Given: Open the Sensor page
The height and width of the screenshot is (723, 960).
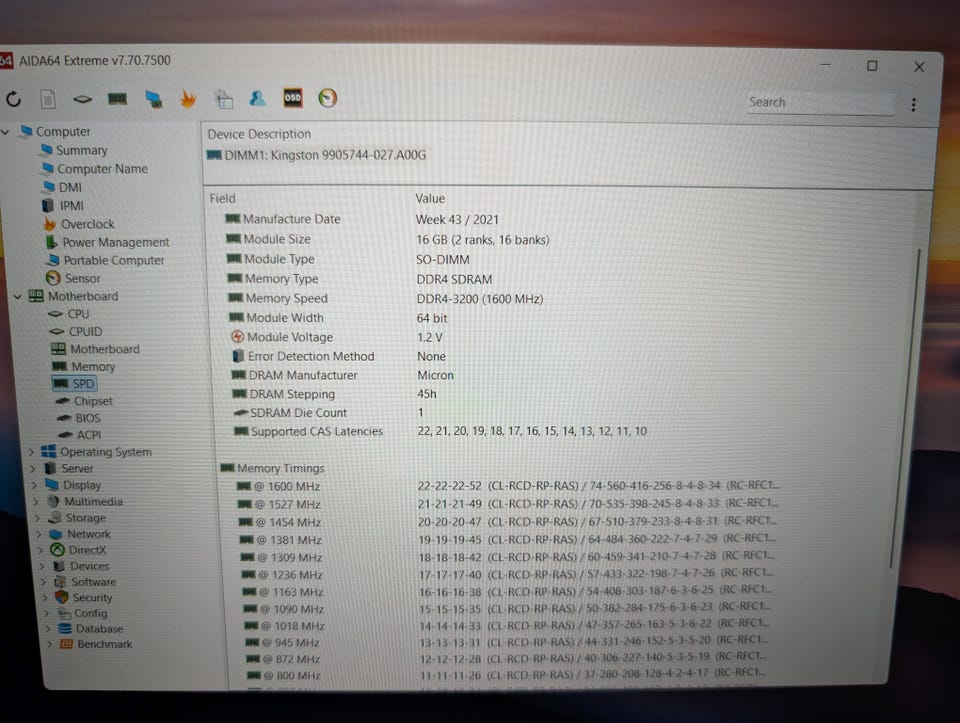Looking at the screenshot, I should pos(73,278).
